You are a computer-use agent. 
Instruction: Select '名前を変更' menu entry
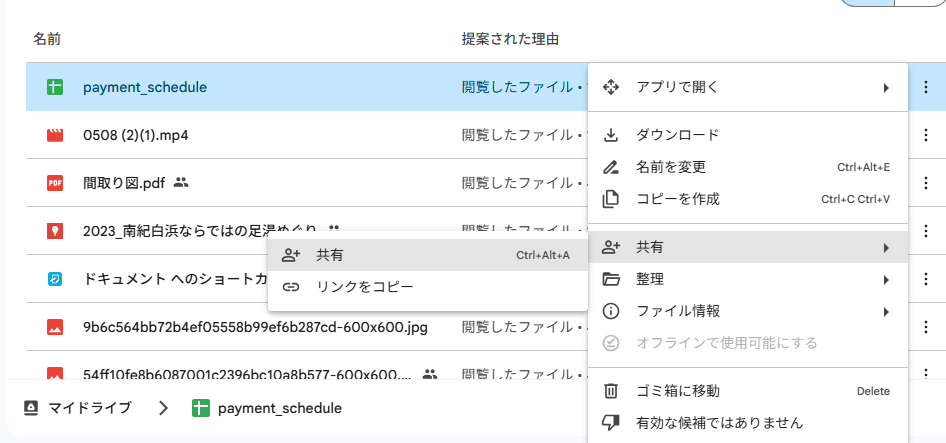[x=748, y=167]
